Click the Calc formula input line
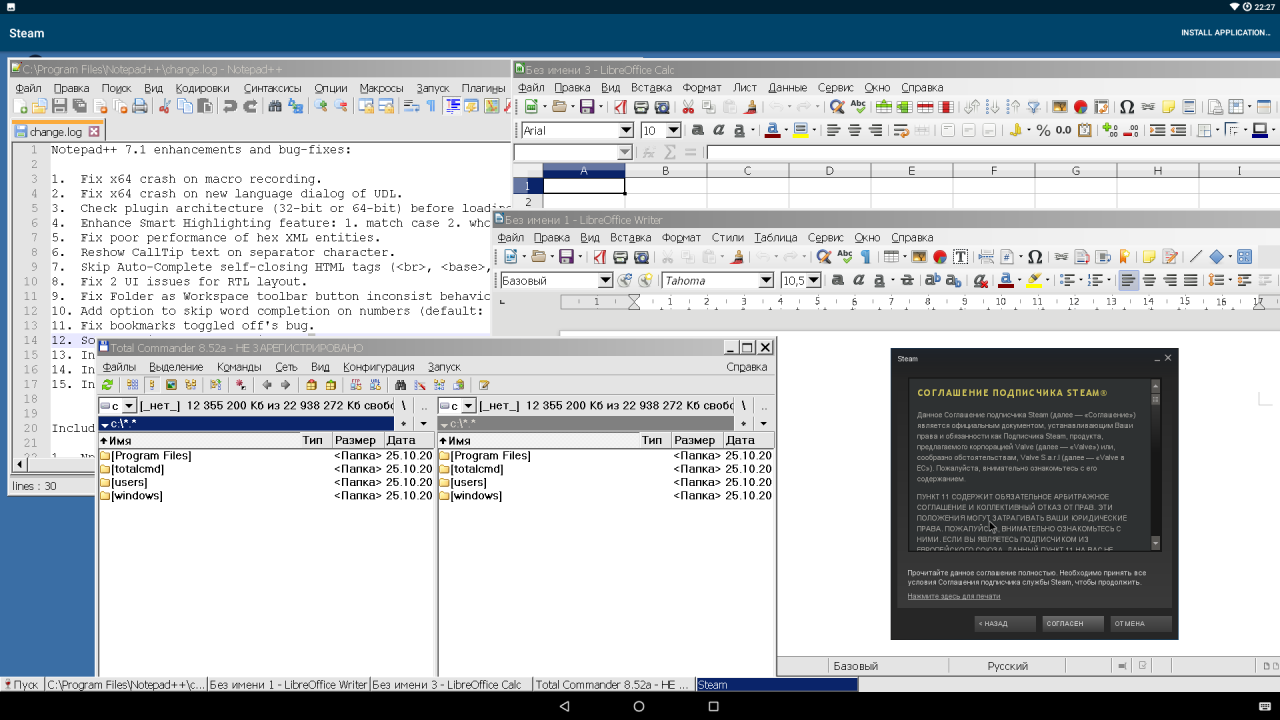Screen dimensions: 1280x720 (992, 152)
